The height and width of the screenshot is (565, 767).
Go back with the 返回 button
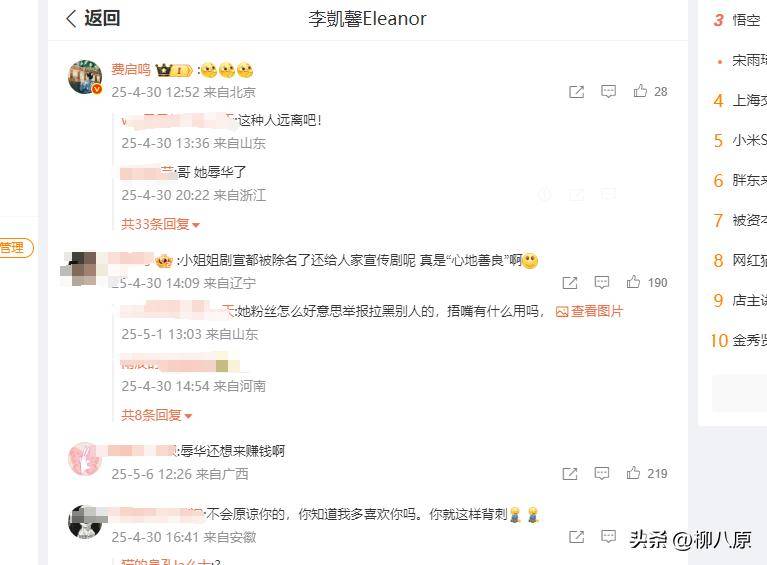(x=93, y=19)
